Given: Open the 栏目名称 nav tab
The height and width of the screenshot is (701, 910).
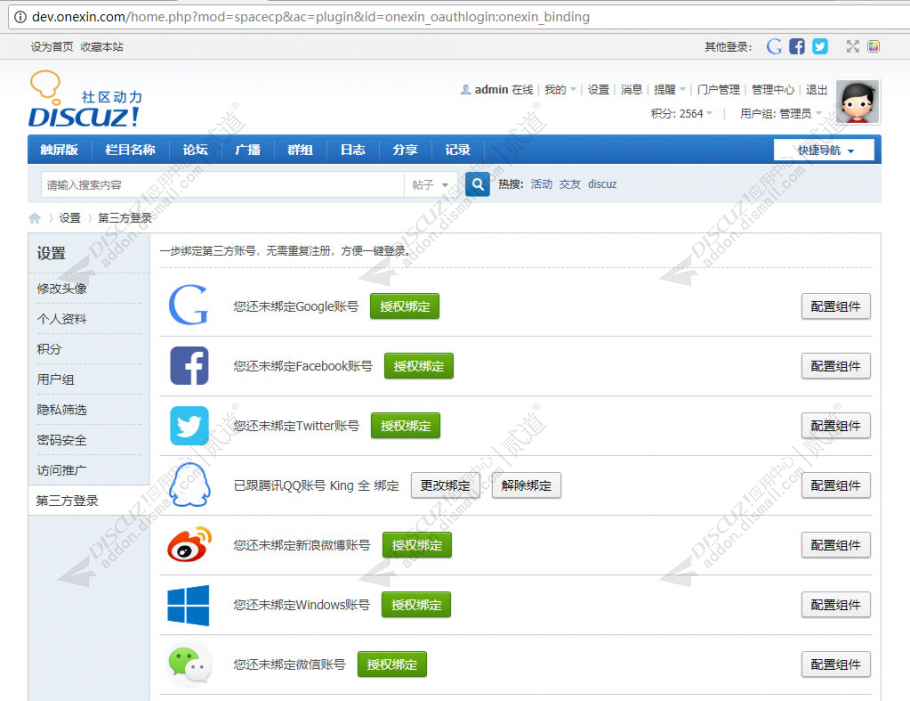Looking at the screenshot, I should [130, 150].
